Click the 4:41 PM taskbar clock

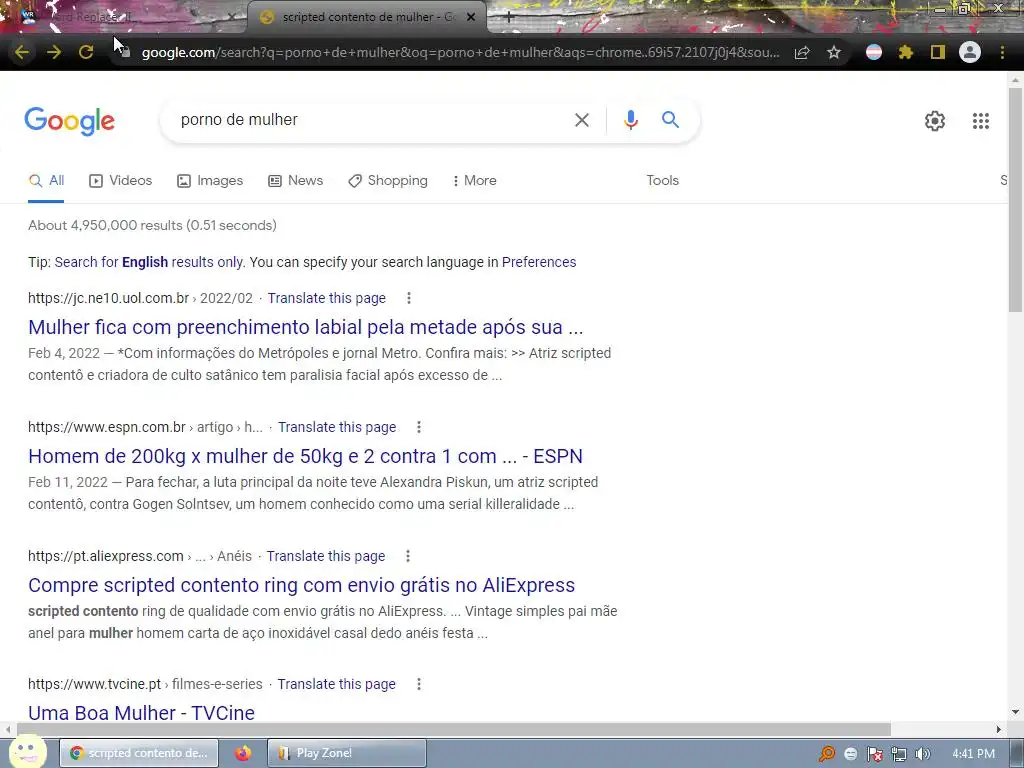tap(973, 754)
